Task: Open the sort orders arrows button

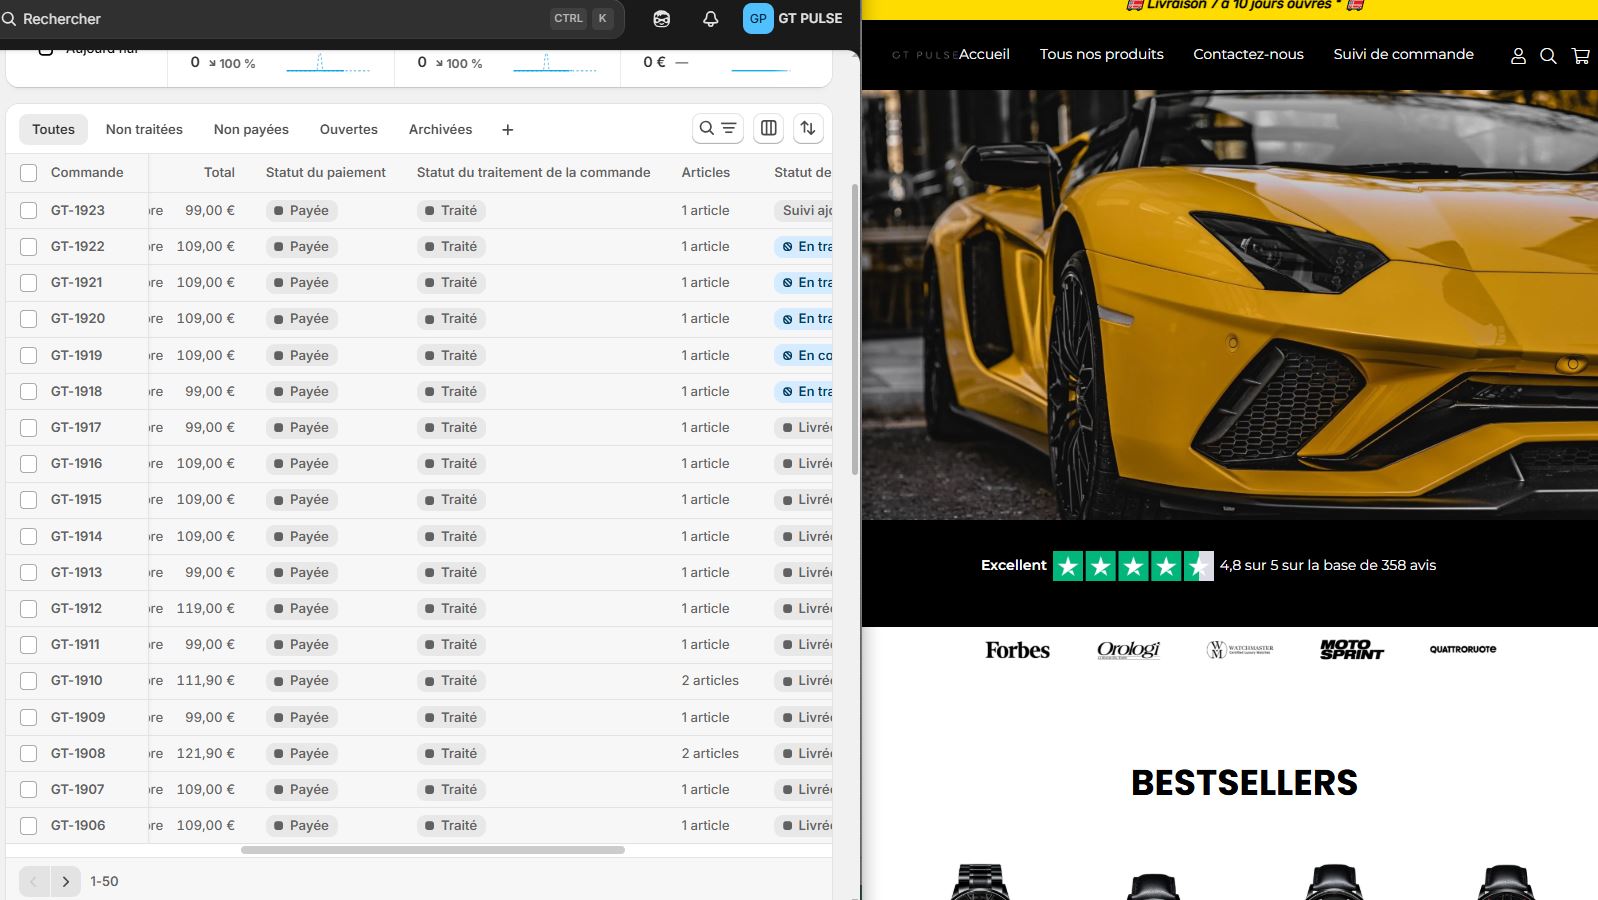Action: (808, 128)
